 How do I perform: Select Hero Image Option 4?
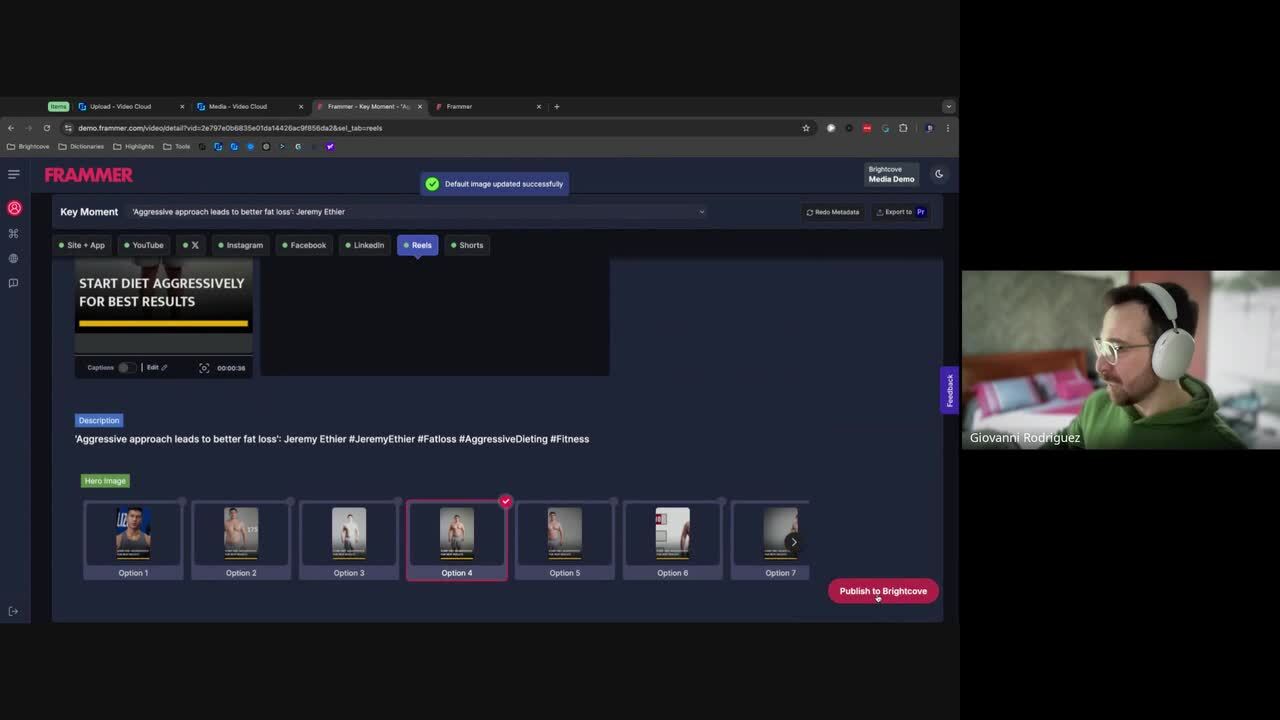(457, 540)
